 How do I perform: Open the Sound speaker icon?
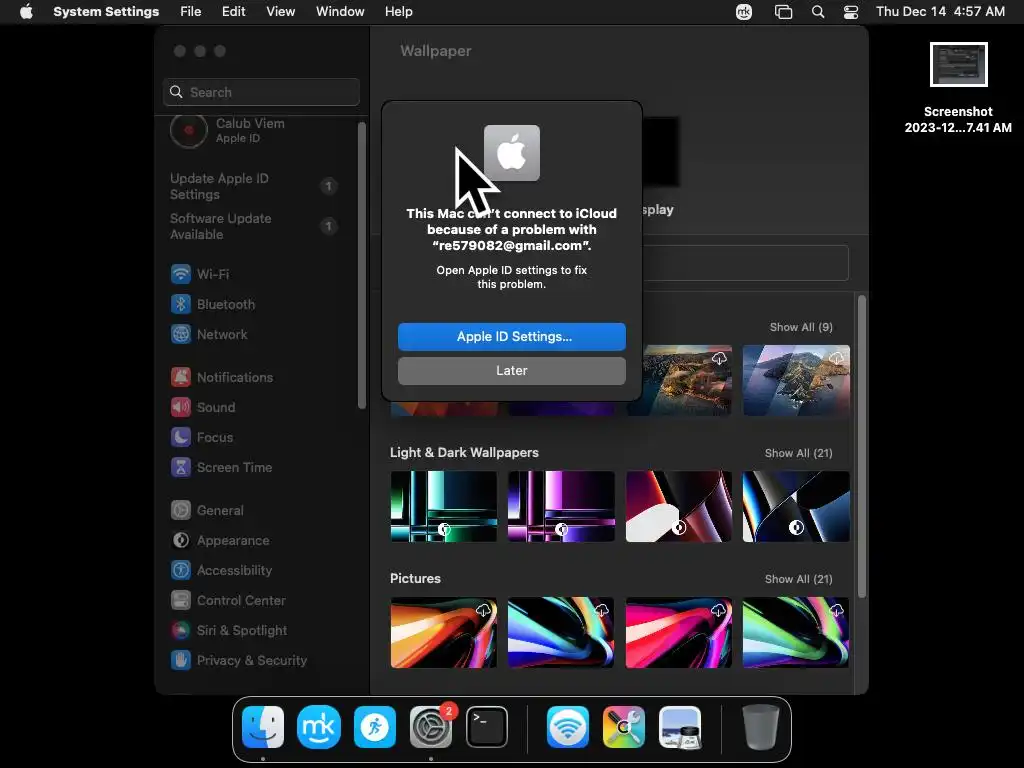[181, 408]
